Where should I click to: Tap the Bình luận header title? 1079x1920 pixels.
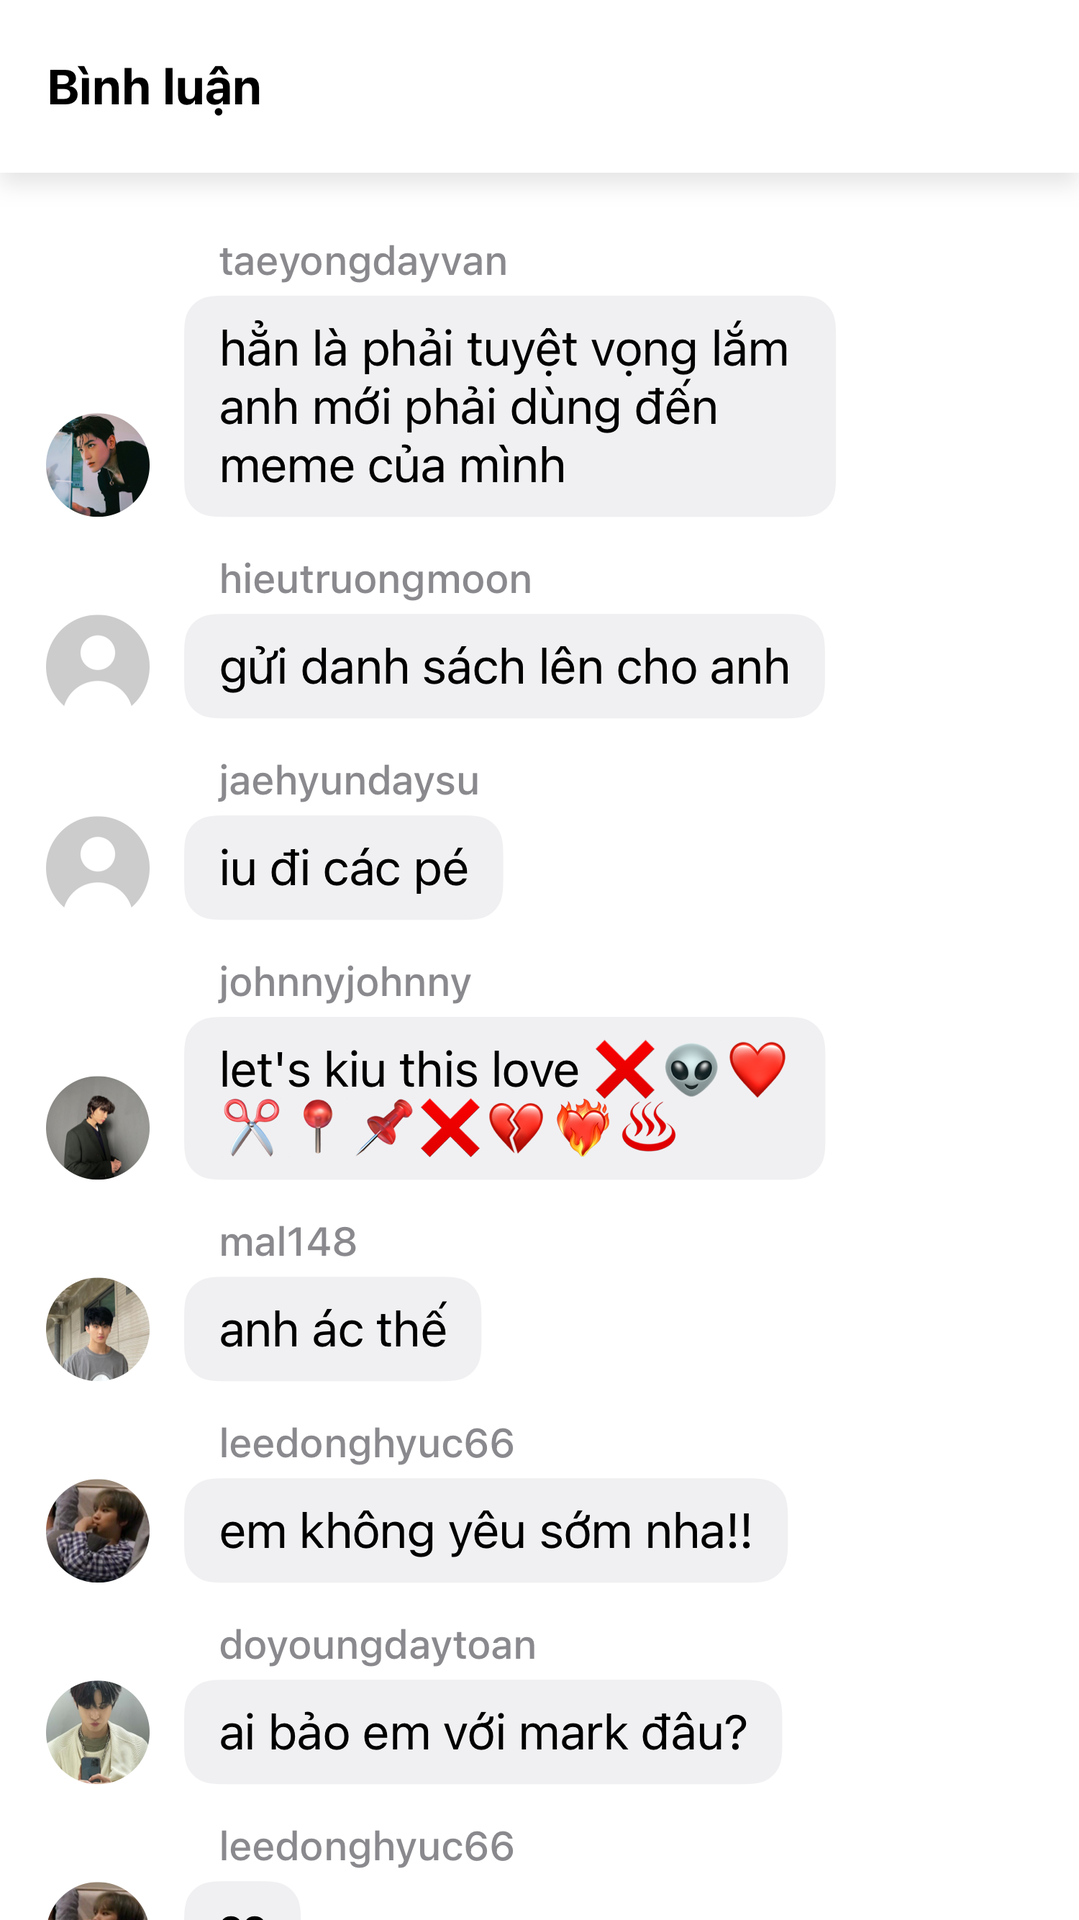pos(154,88)
